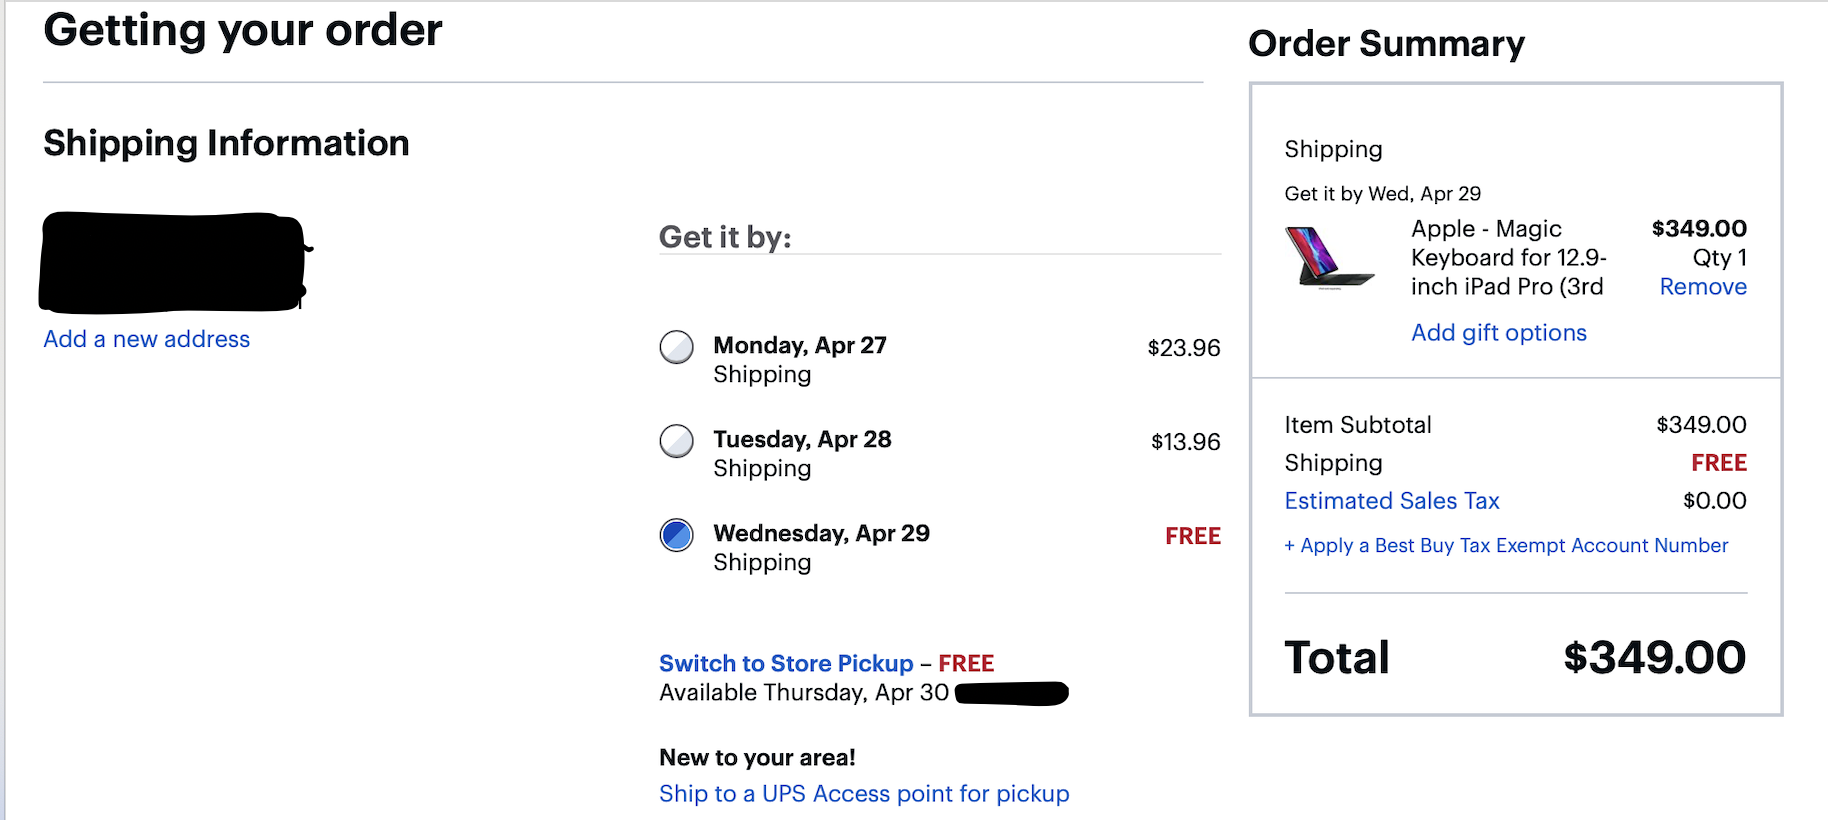Click the Shipping Information heading
Image resolution: width=1828 pixels, height=820 pixels.
(x=226, y=143)
